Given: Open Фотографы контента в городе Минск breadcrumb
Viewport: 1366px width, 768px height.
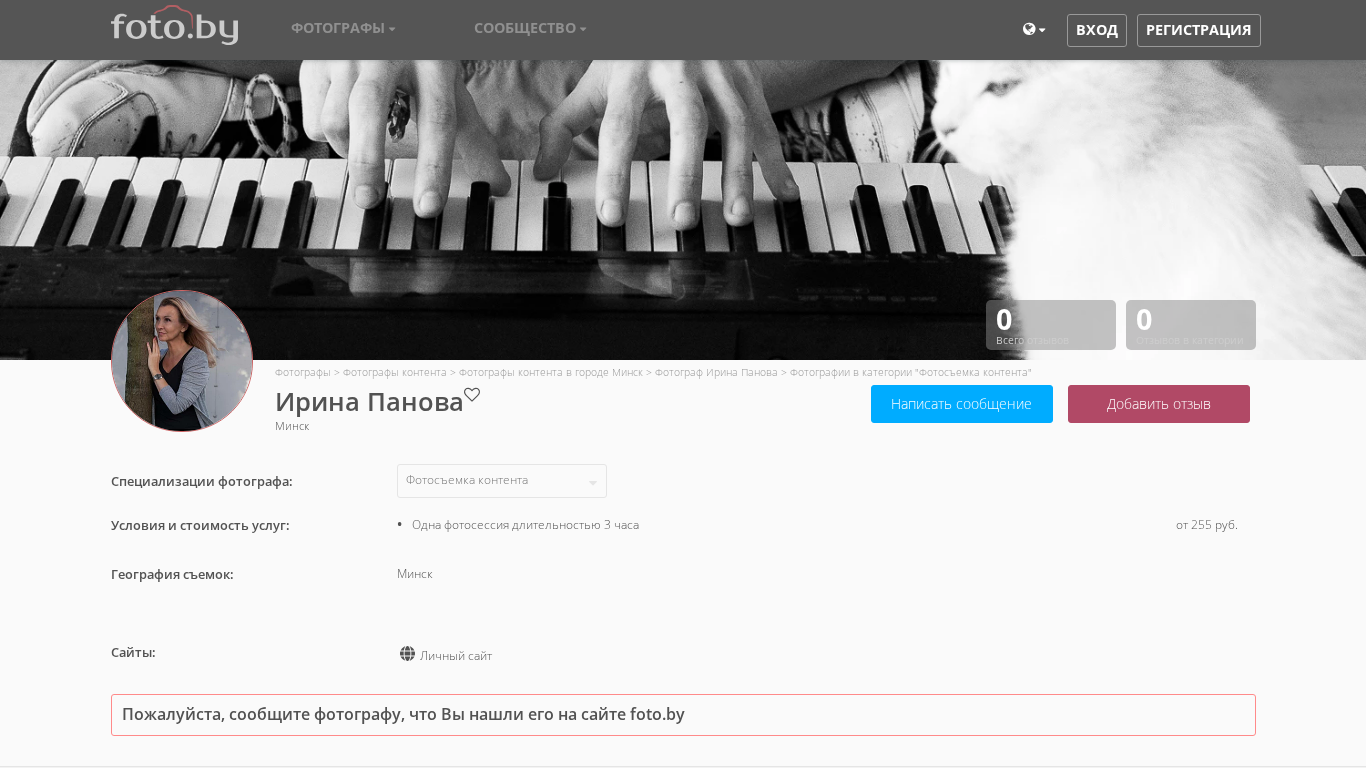Looking at the screenshot, I should 551,372.
